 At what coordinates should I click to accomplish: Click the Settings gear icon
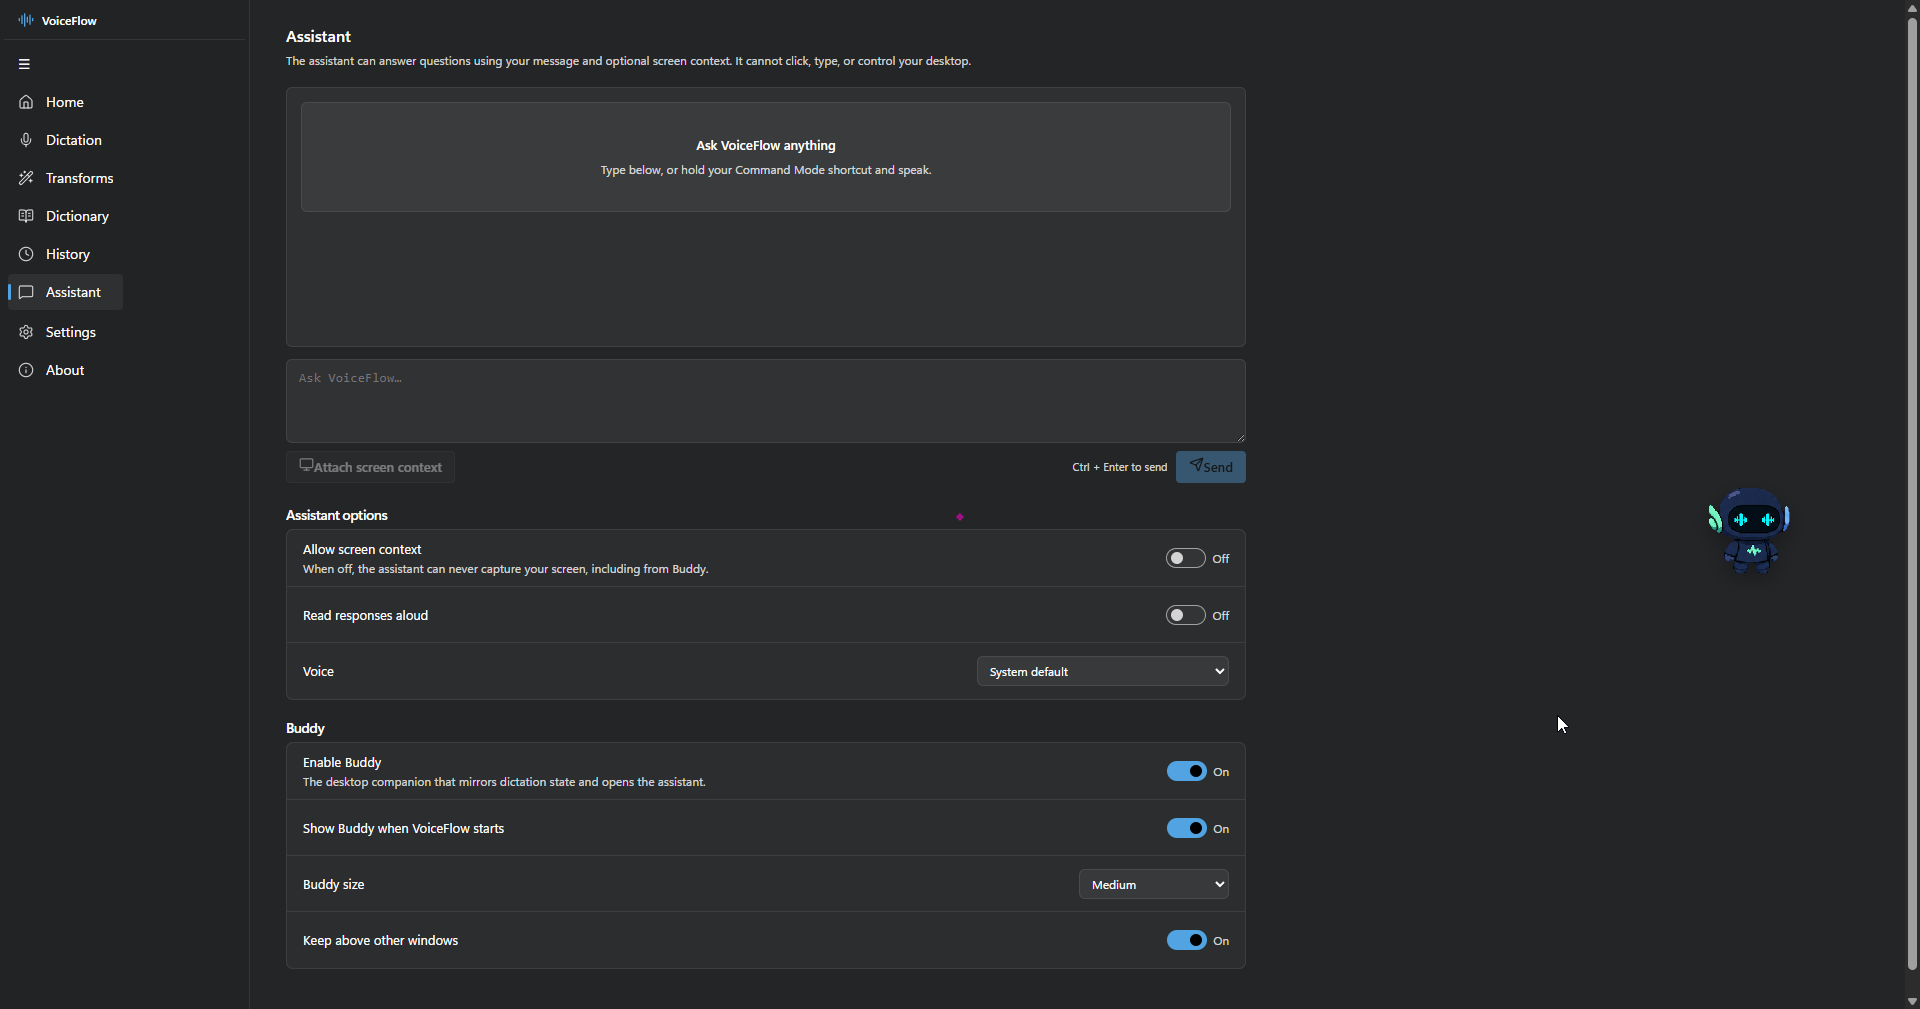26,332
